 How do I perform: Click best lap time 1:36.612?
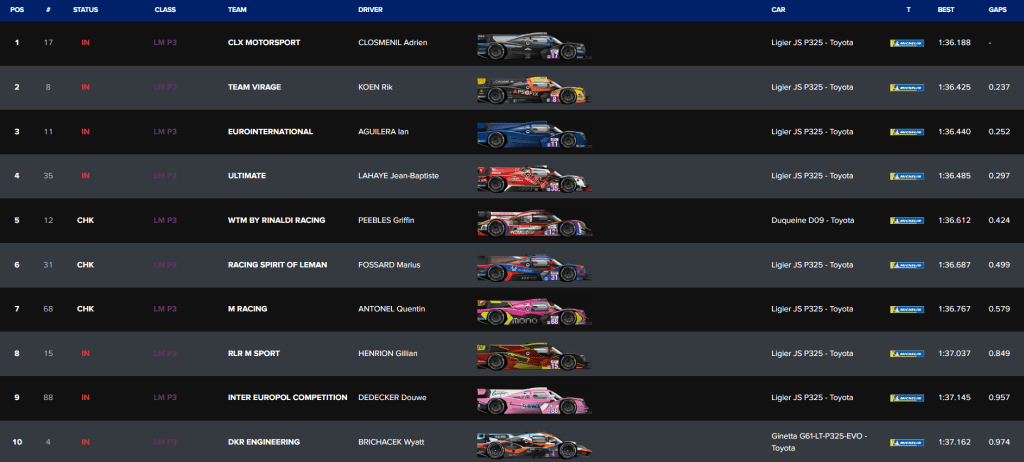[x=954, y=220]
